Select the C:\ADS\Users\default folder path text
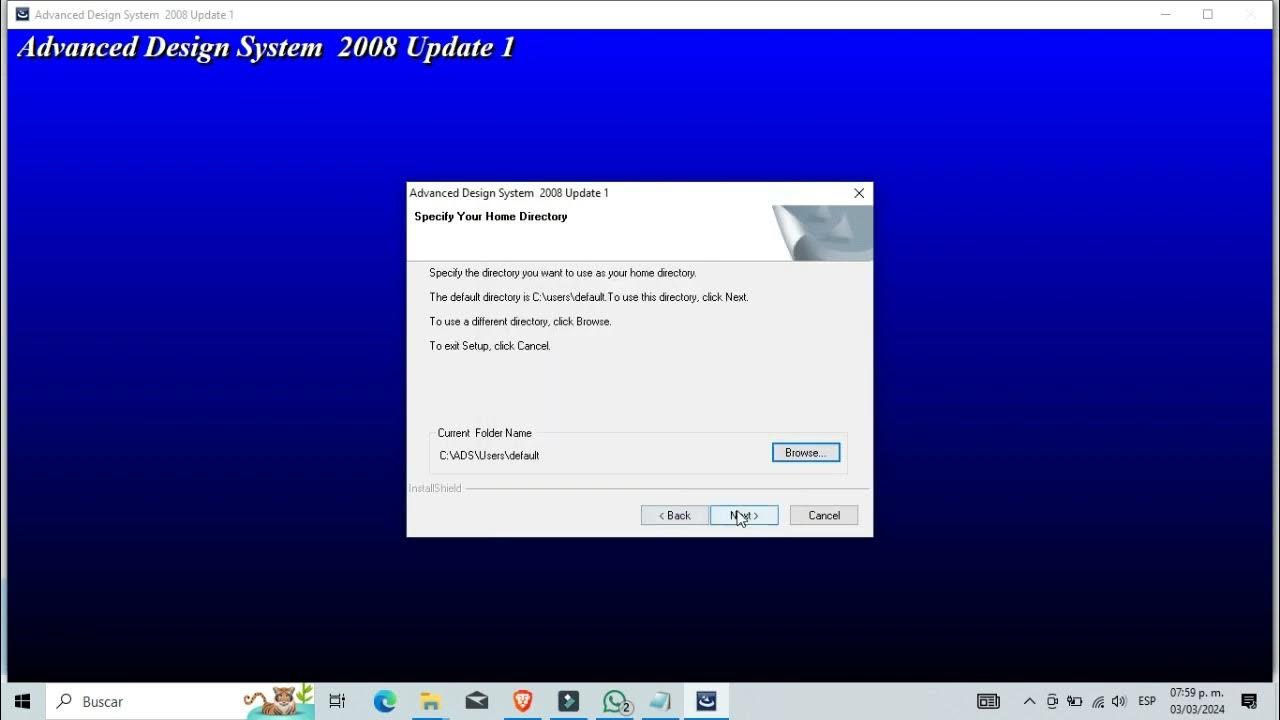The image size is (1280, 720). [489, 456]
